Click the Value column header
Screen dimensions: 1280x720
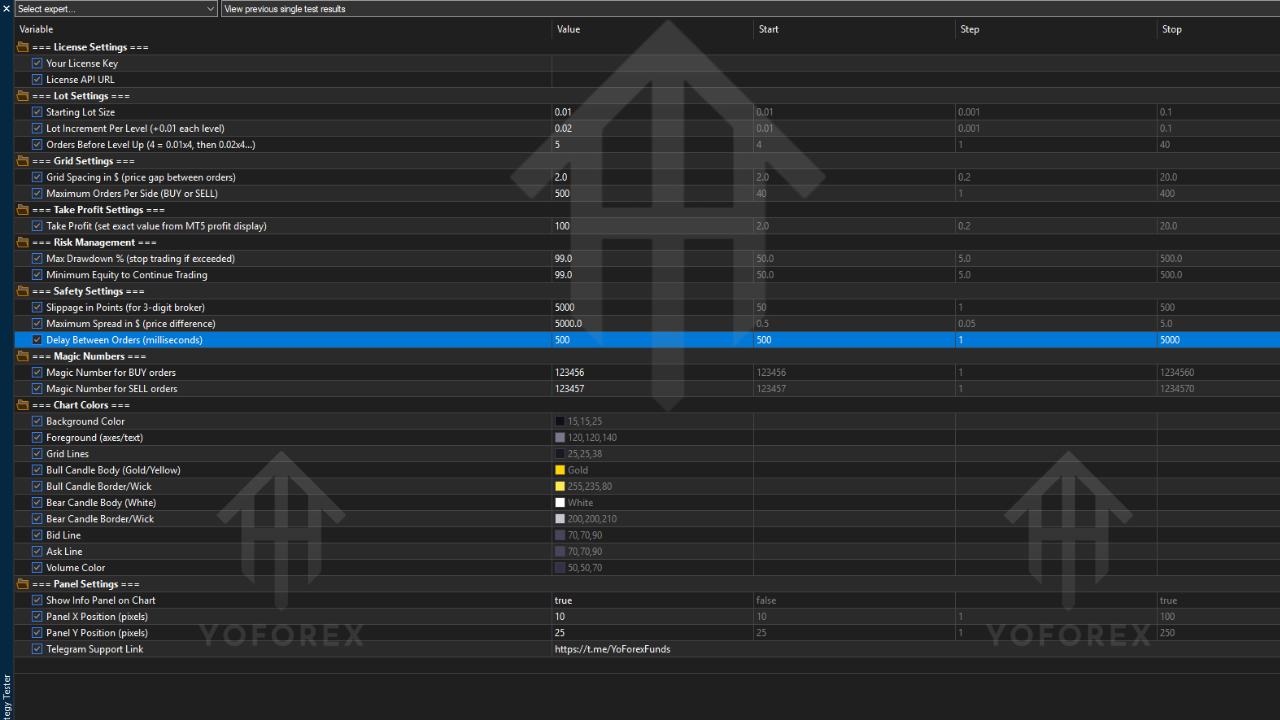tap(568, 29)
